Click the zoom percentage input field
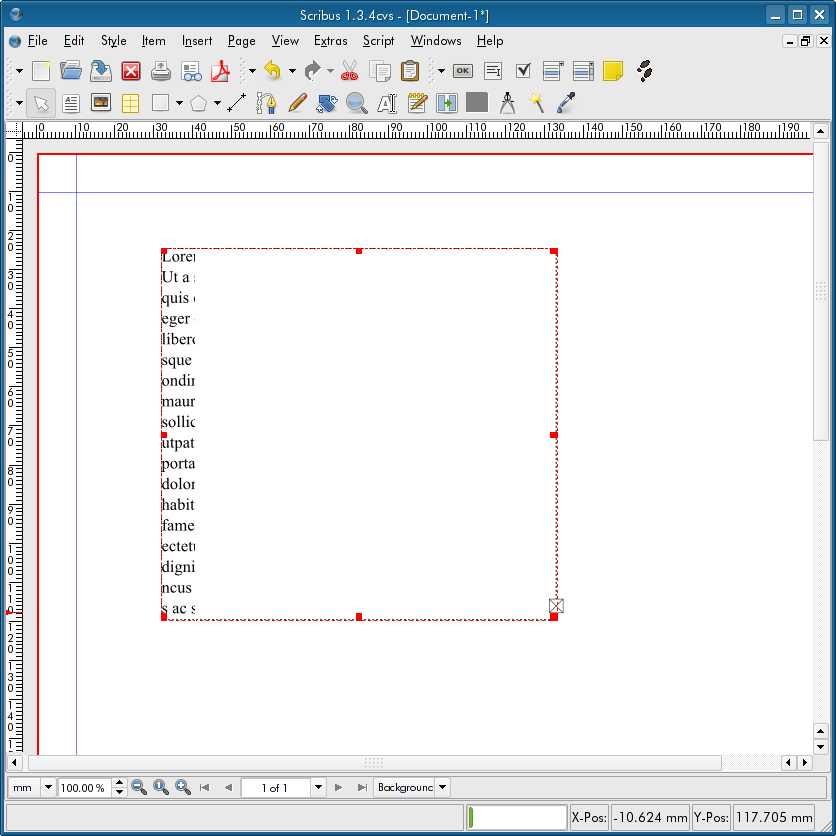This screenshot has width=836, height=836. coord(84,788)
